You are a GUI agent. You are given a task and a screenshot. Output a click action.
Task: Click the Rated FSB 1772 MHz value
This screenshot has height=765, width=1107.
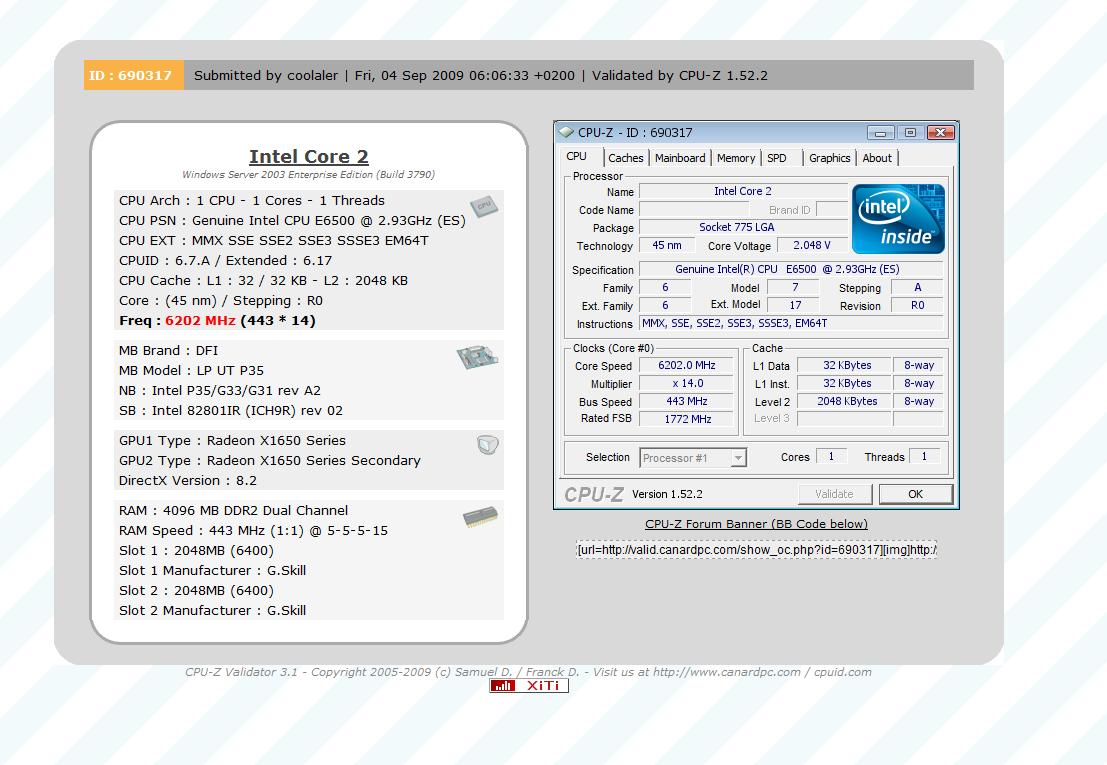click(x=687, y=419)
